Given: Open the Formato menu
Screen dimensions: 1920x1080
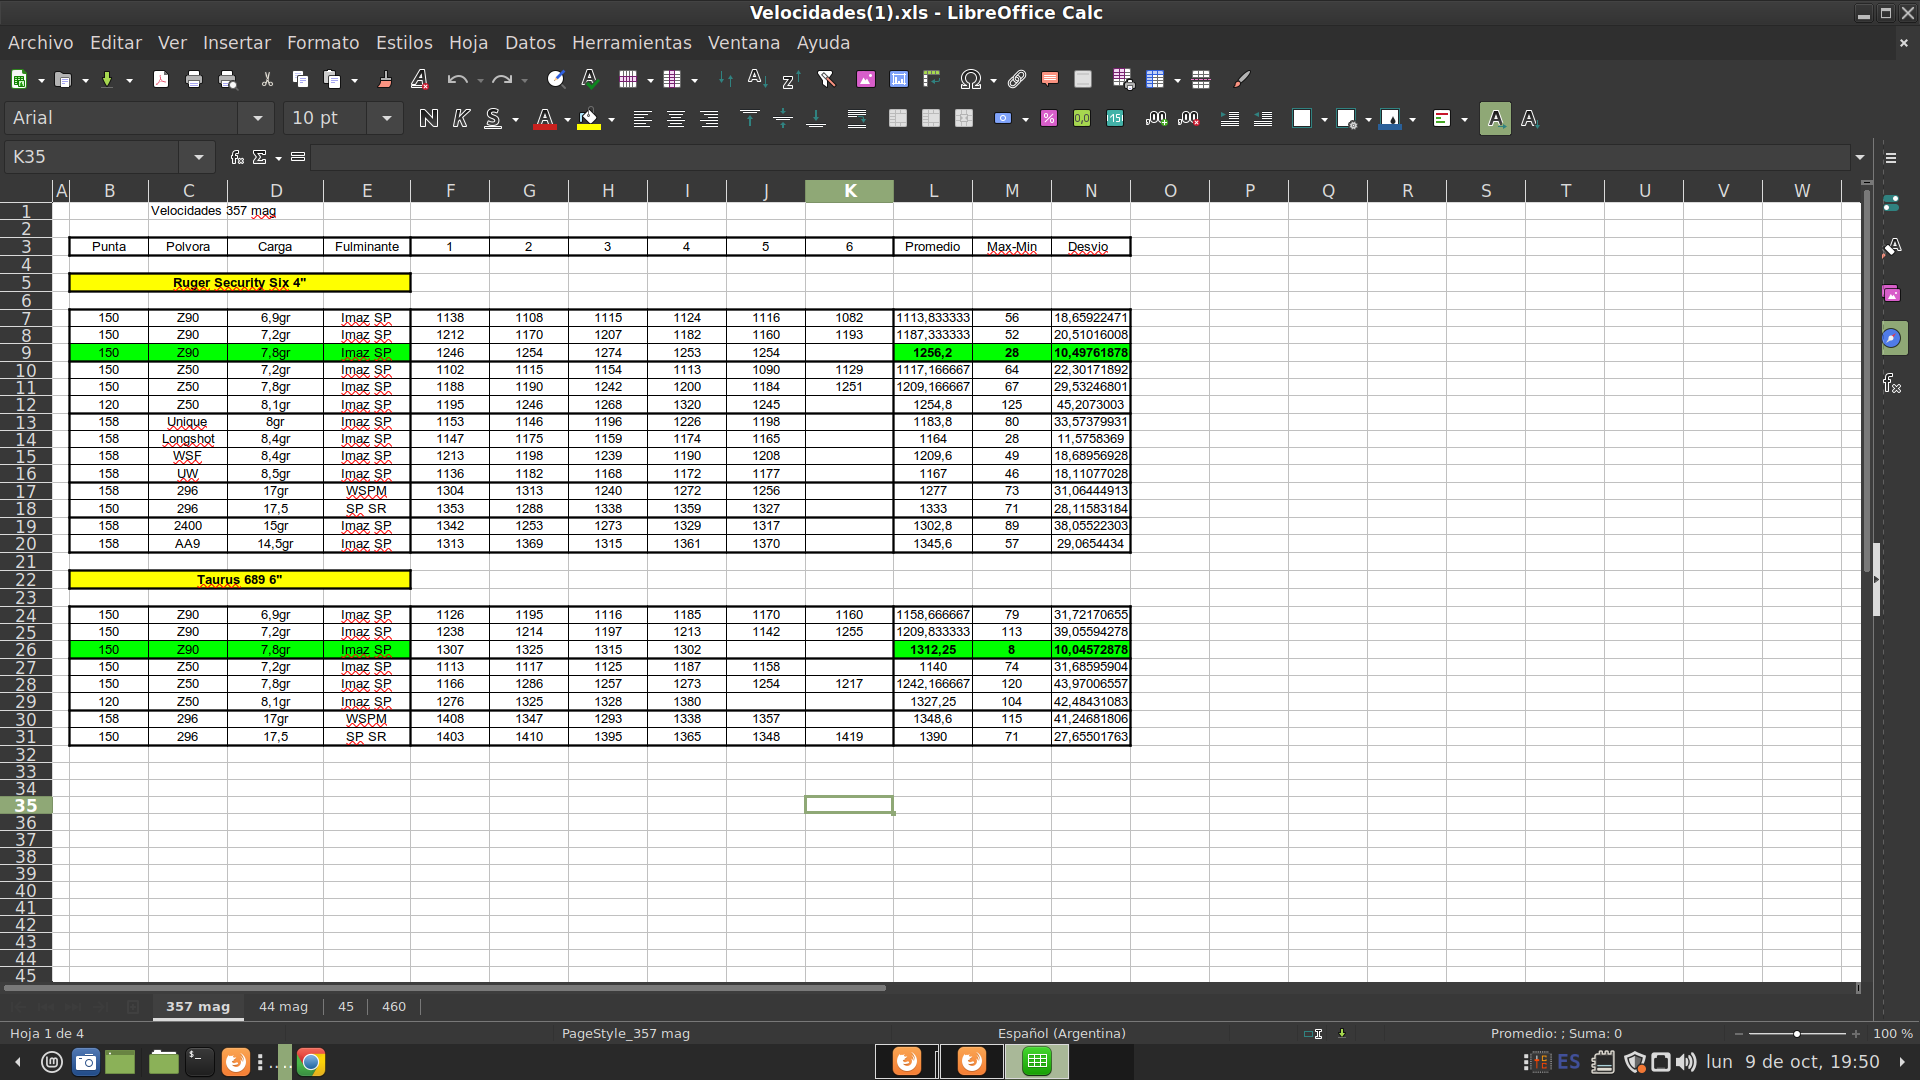Looking at the screenshot, I should pos(322,43).
